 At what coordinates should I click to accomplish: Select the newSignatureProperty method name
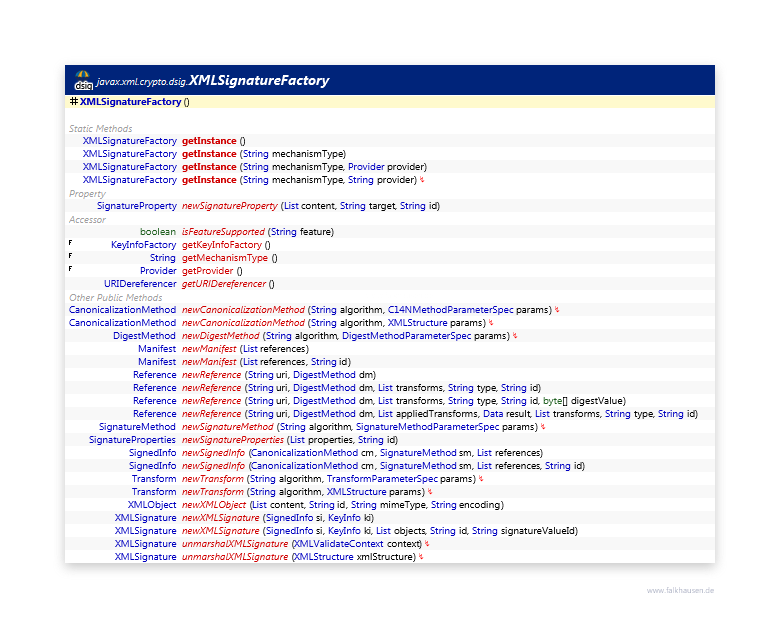230,206
